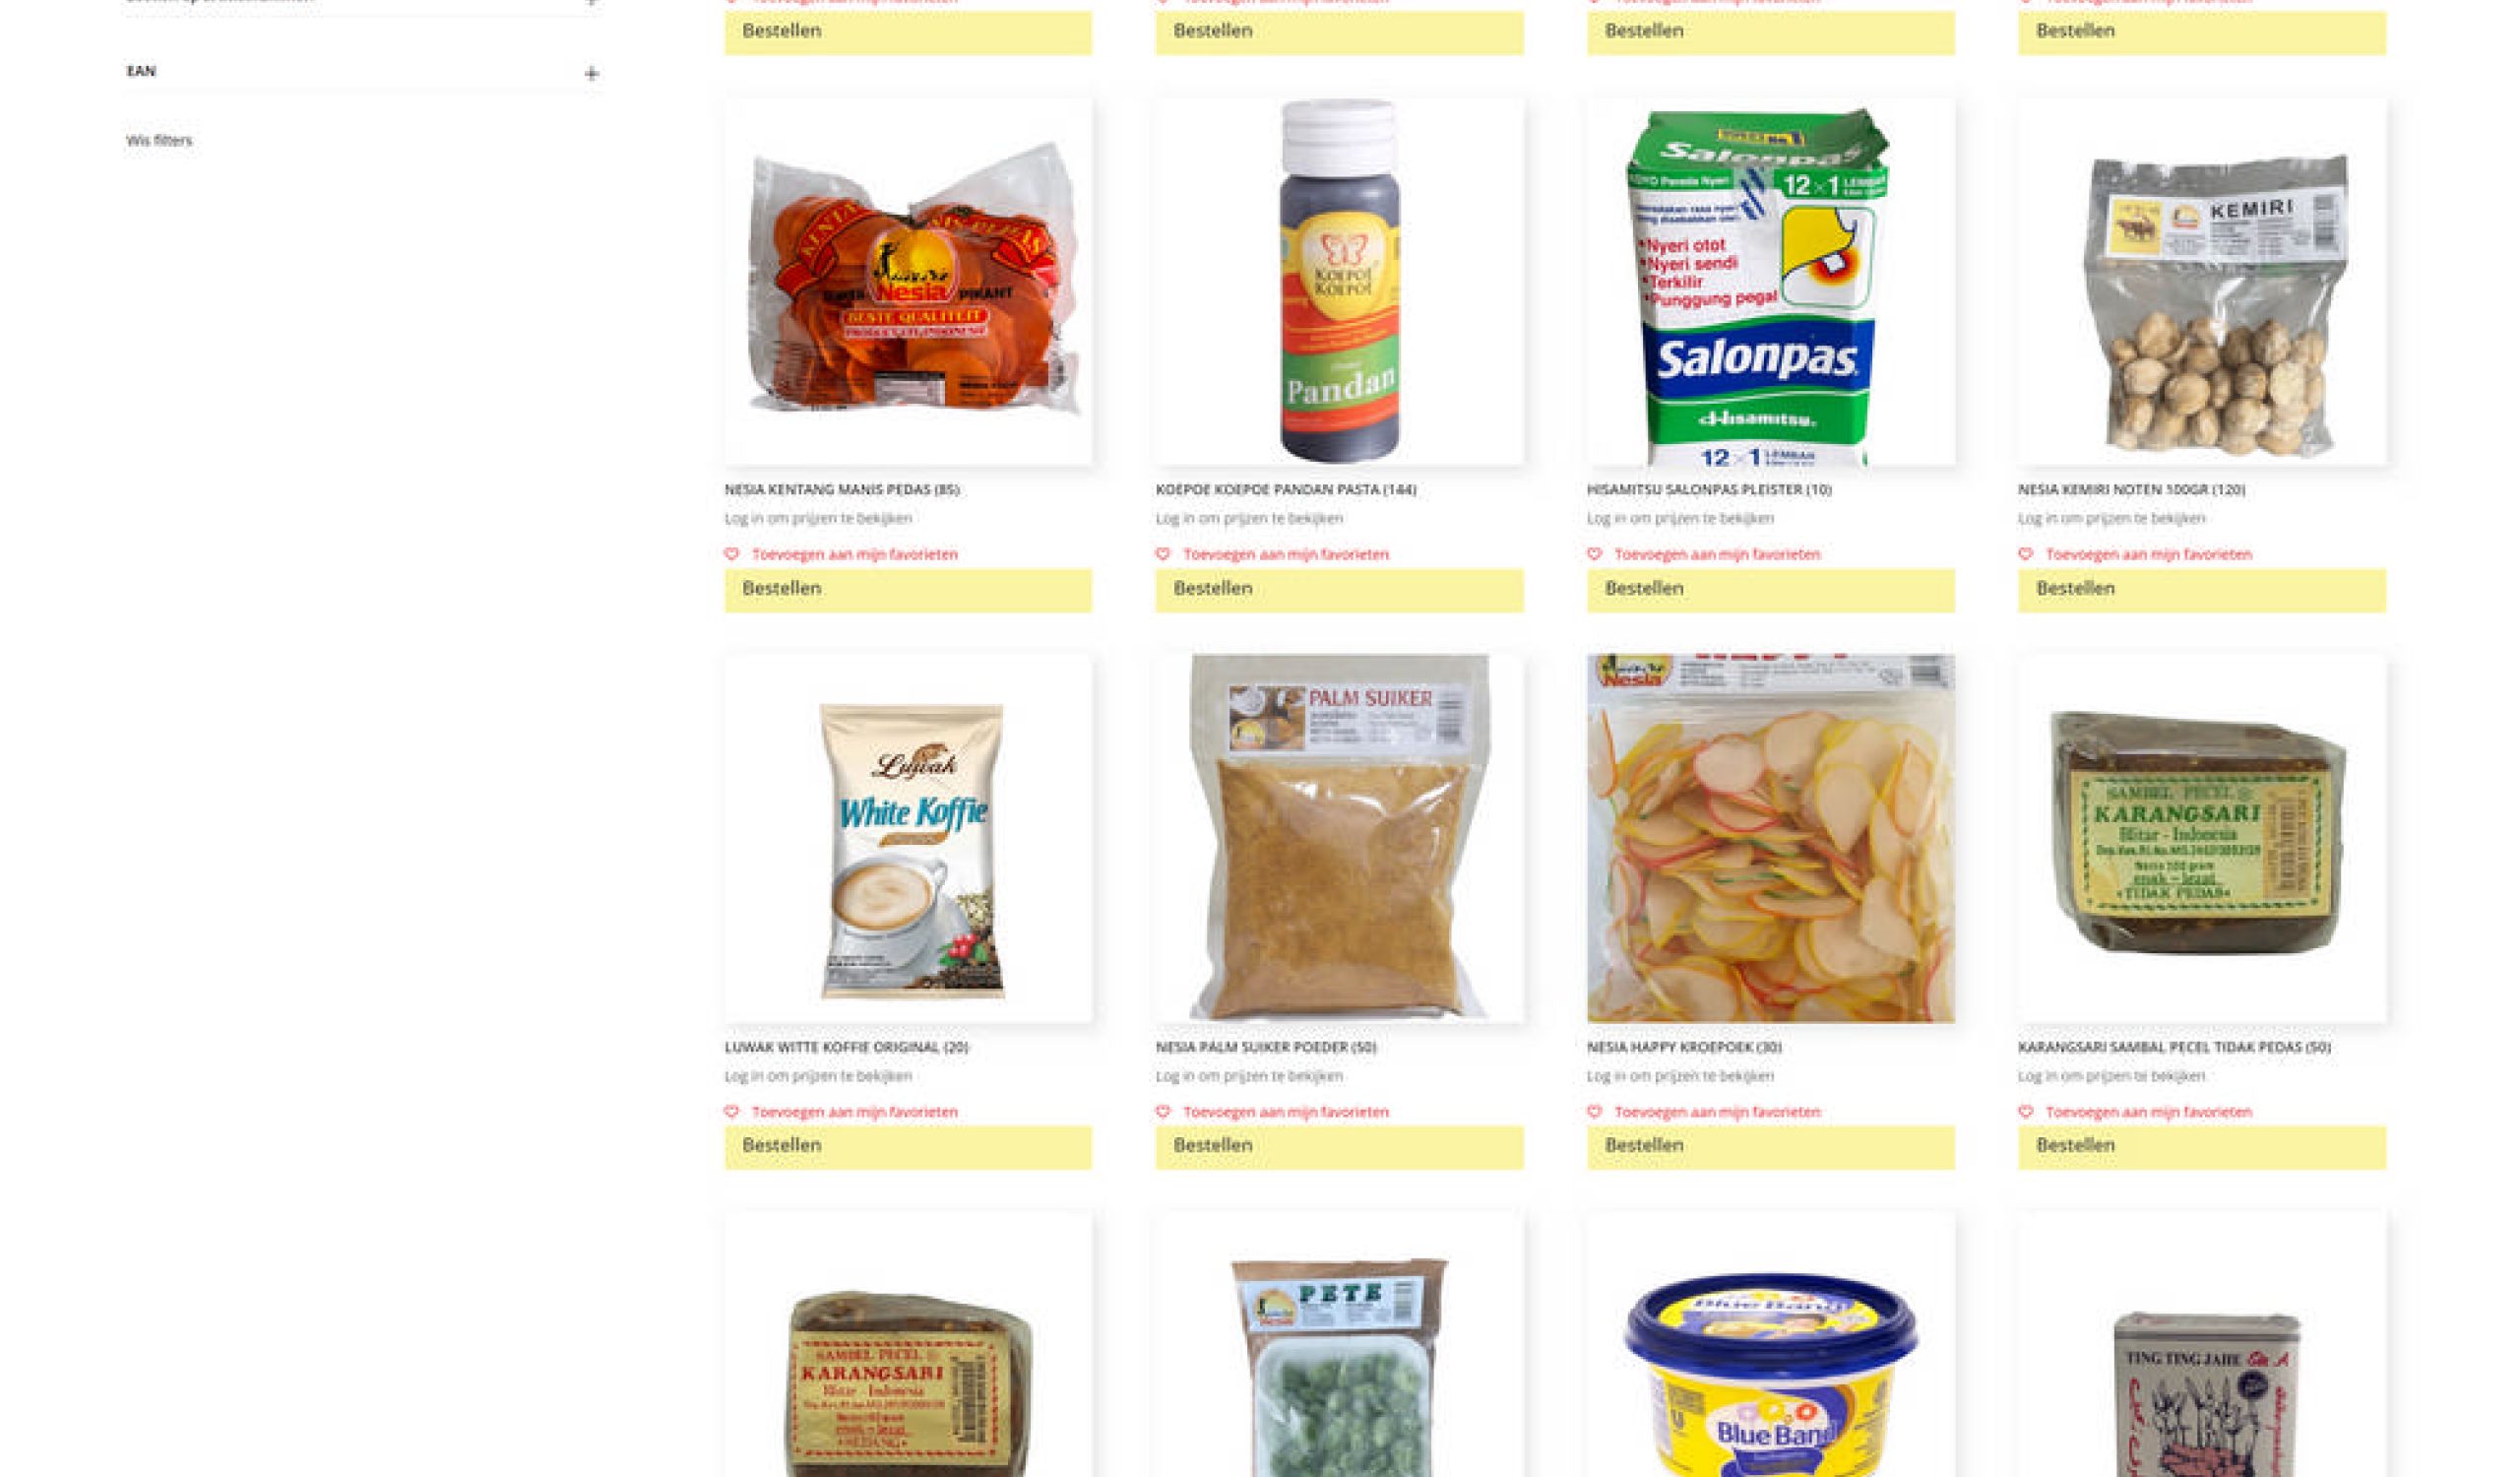This screenshot has height=1477, width=2520.
Task: Open the Nesia Kentang Manis Pedas title link
Action: point(841,489)
